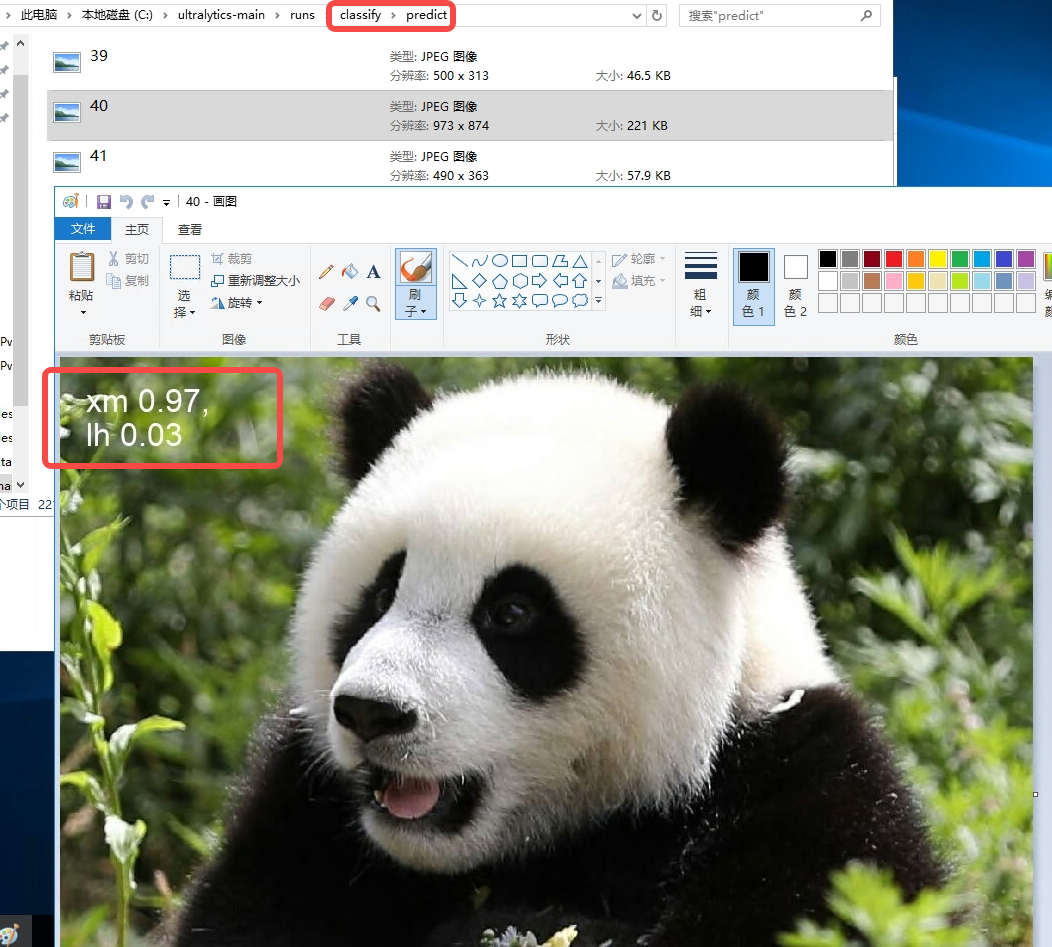Image resolution: width=1052 pixels, height=947 pixels.
Task: Select the Rounded rectangle shape
Action: pyautogui.click(x=540, y=261)
